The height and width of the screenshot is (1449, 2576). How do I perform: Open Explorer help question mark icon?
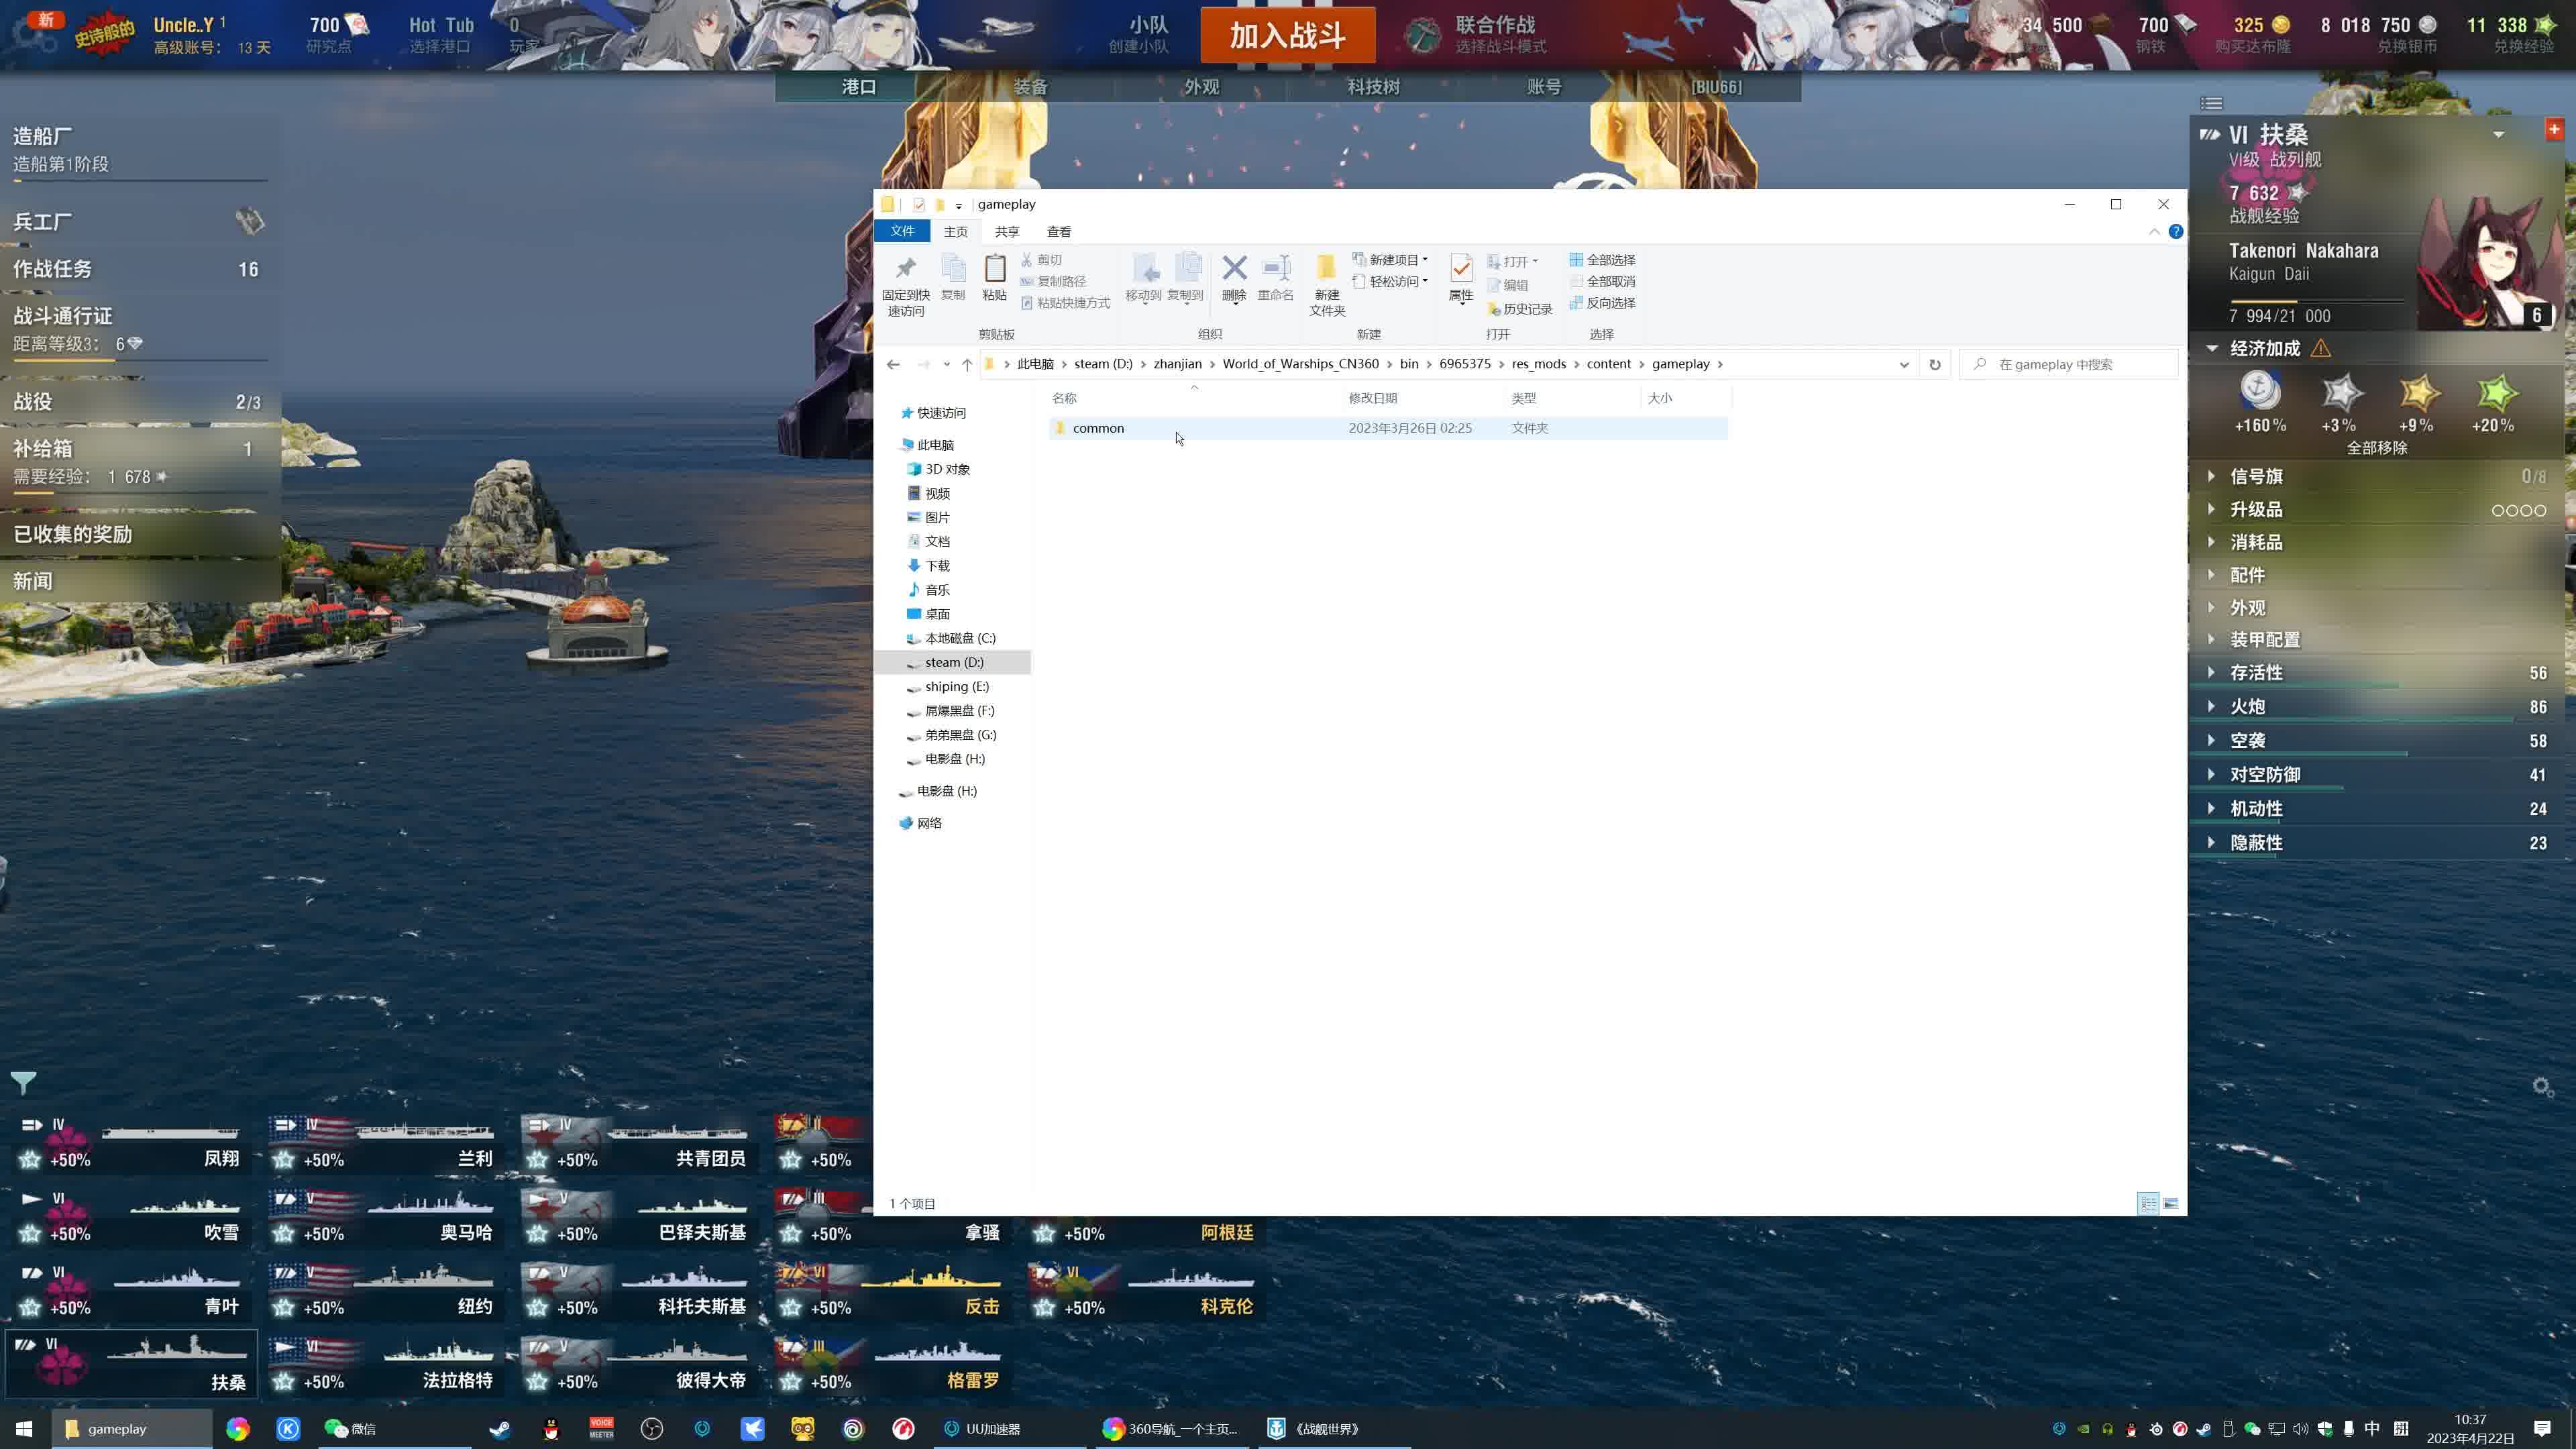click(x=2176, y=232)
